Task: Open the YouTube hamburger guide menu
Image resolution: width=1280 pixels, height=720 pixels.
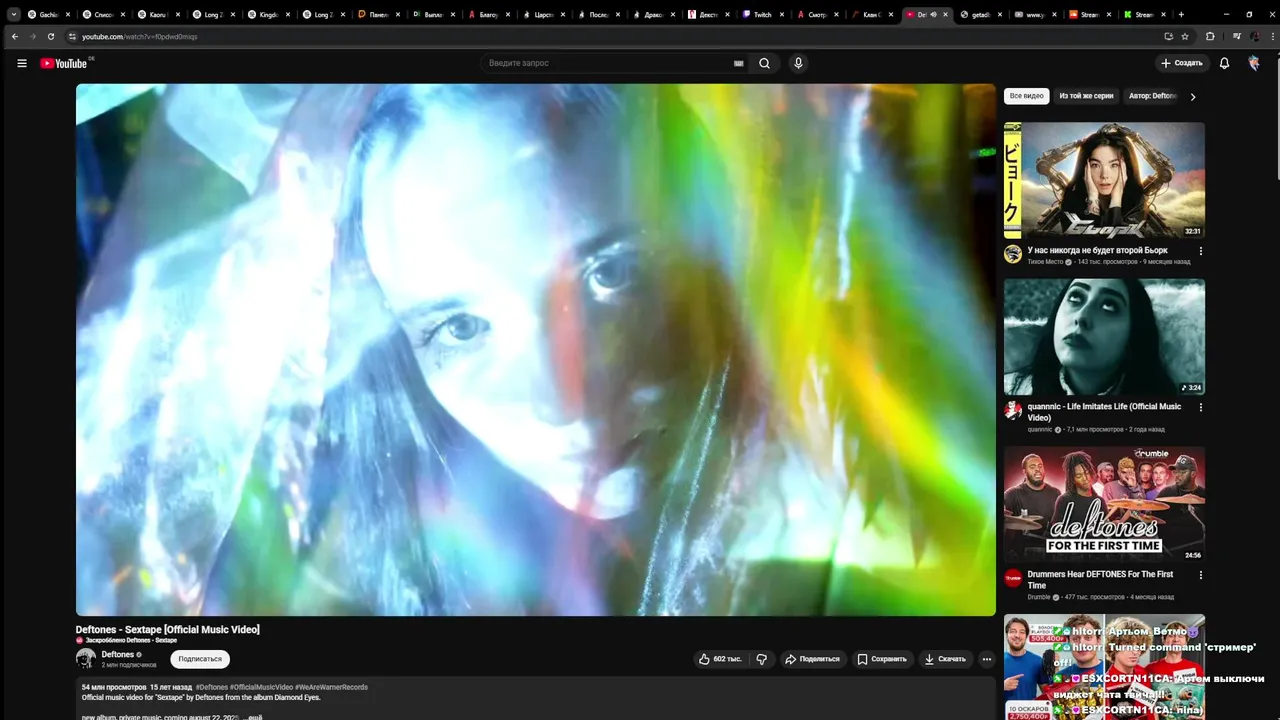Action: point(22,63)
